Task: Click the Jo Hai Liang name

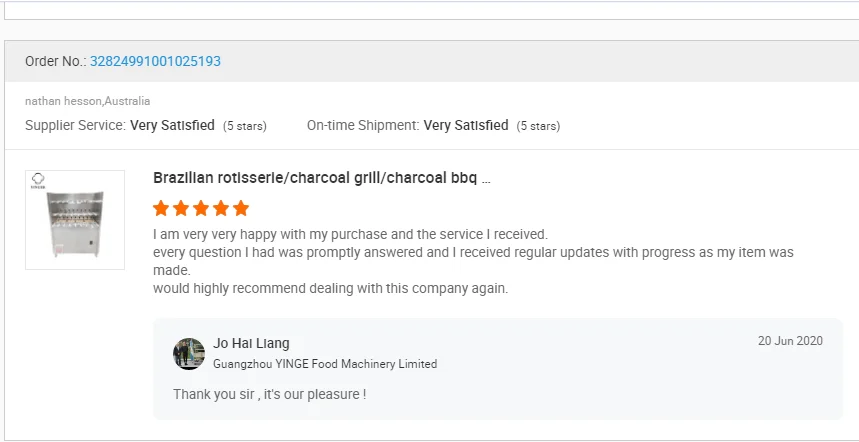Action: coord(251,343)
